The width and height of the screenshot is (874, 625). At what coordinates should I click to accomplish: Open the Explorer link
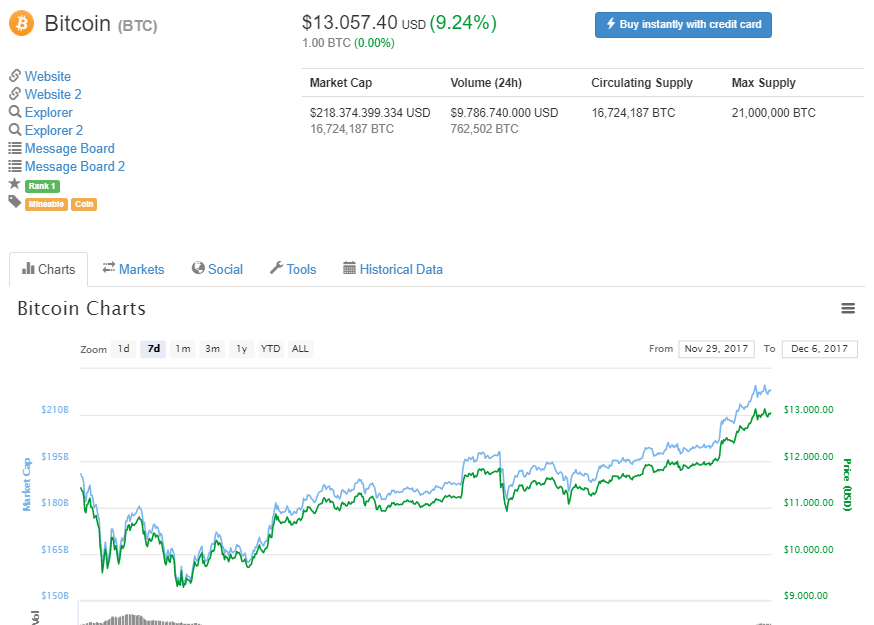point(49,113)
